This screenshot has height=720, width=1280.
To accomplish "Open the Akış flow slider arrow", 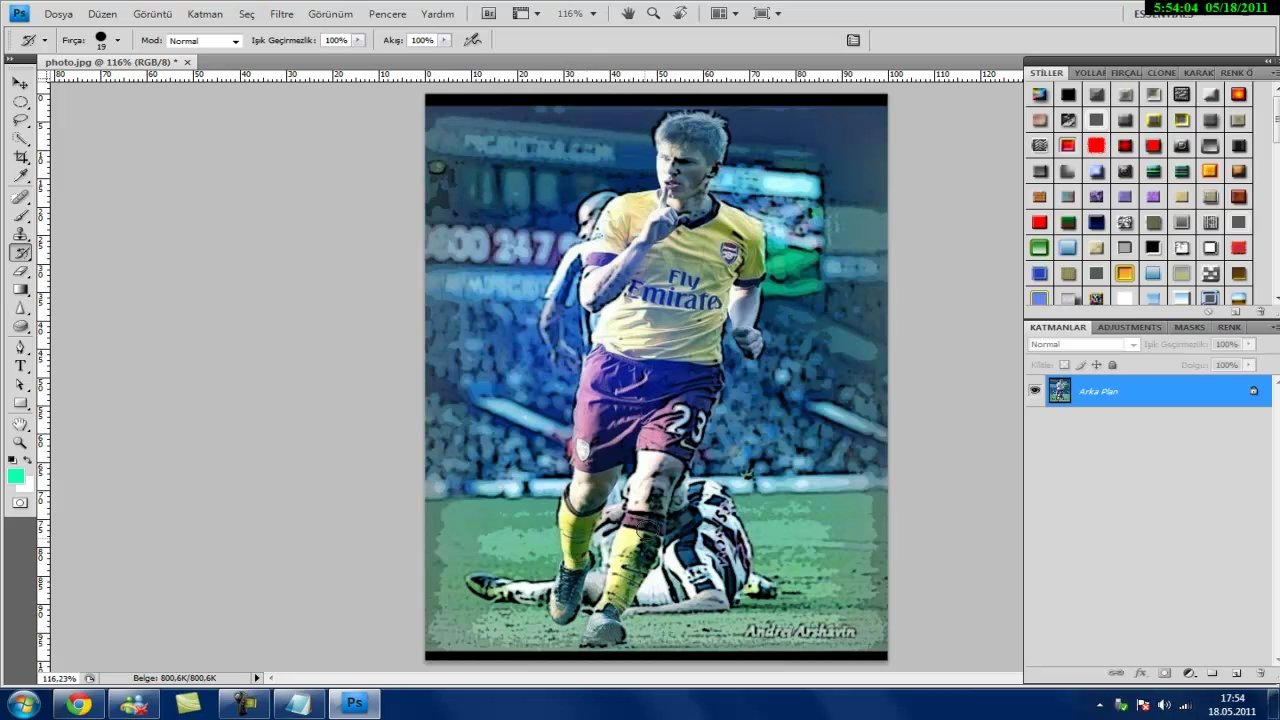I will click(444, 40).
